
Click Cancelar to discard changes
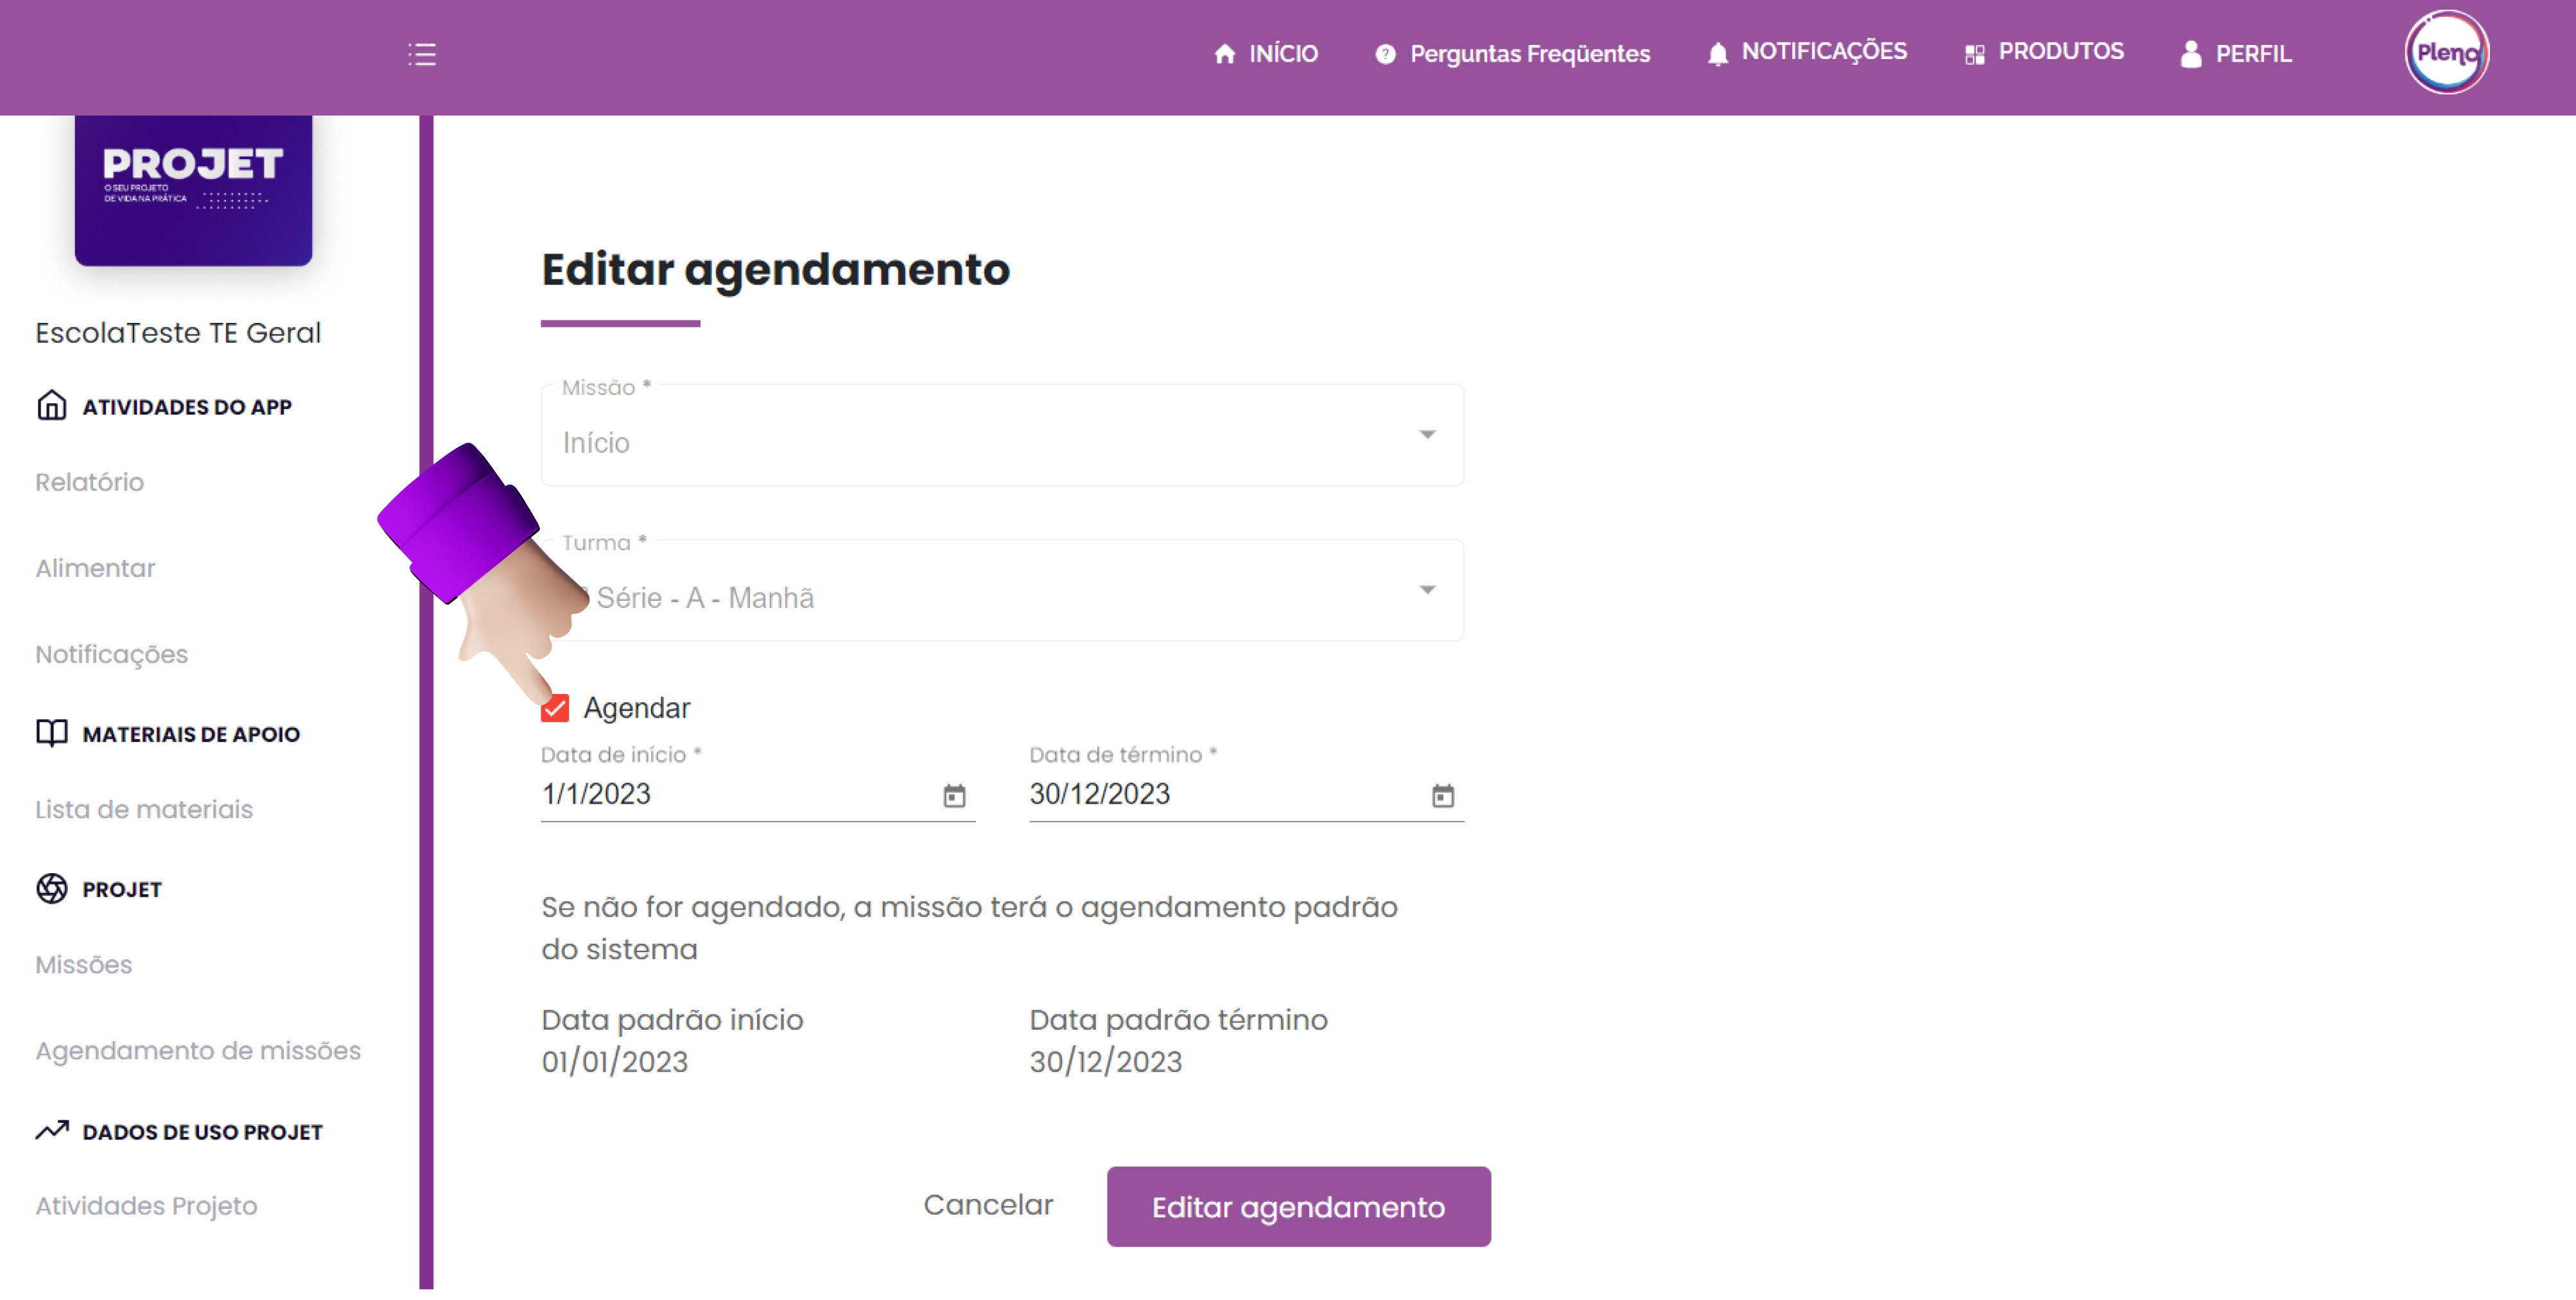pyautogui.click(x=988, y=1205)
